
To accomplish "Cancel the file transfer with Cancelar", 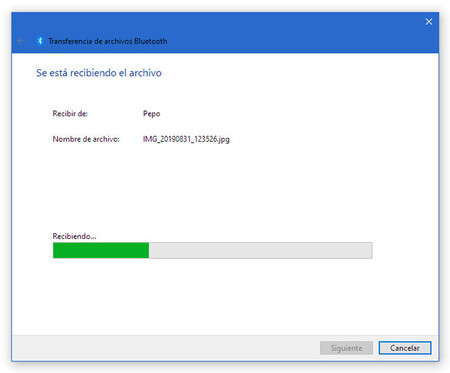I will tap(405, 348).
